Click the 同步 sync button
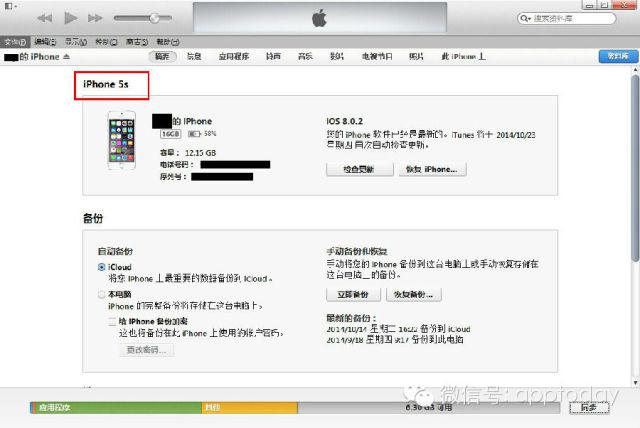Viewport: 640px width, 428px height. point(589,407)
